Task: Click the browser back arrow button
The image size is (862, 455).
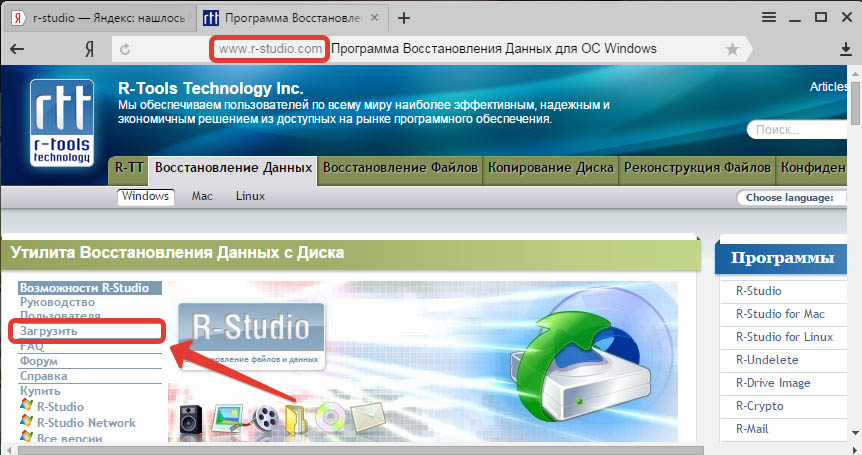Action: 18,48
